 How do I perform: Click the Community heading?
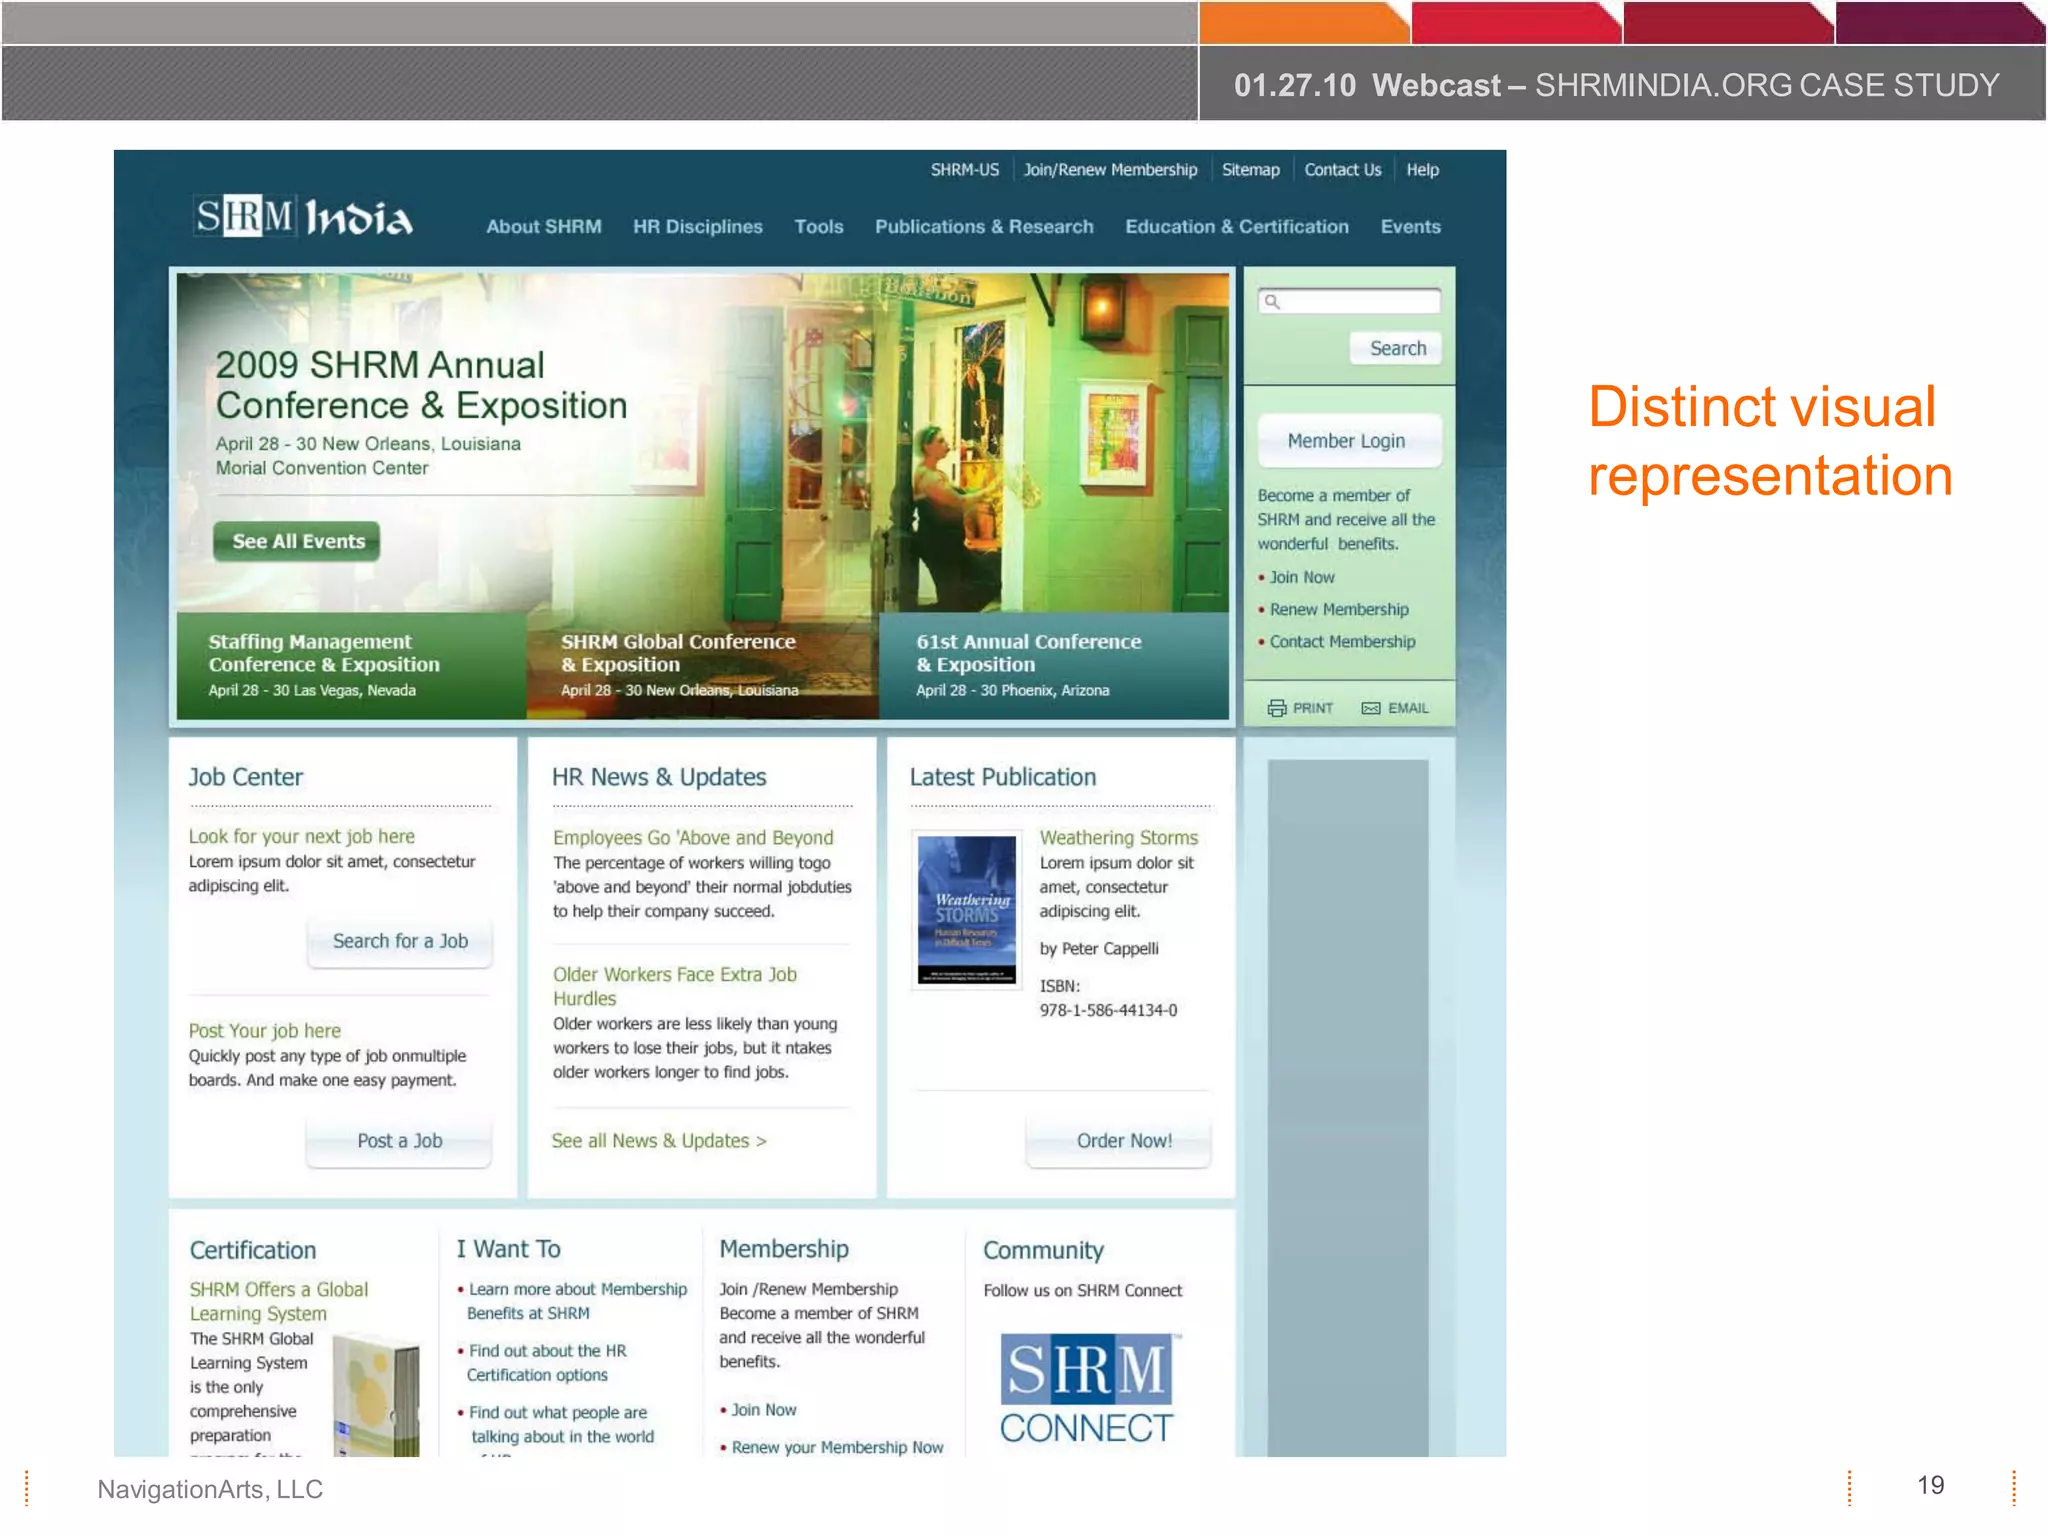[x=1043, y=1250]
